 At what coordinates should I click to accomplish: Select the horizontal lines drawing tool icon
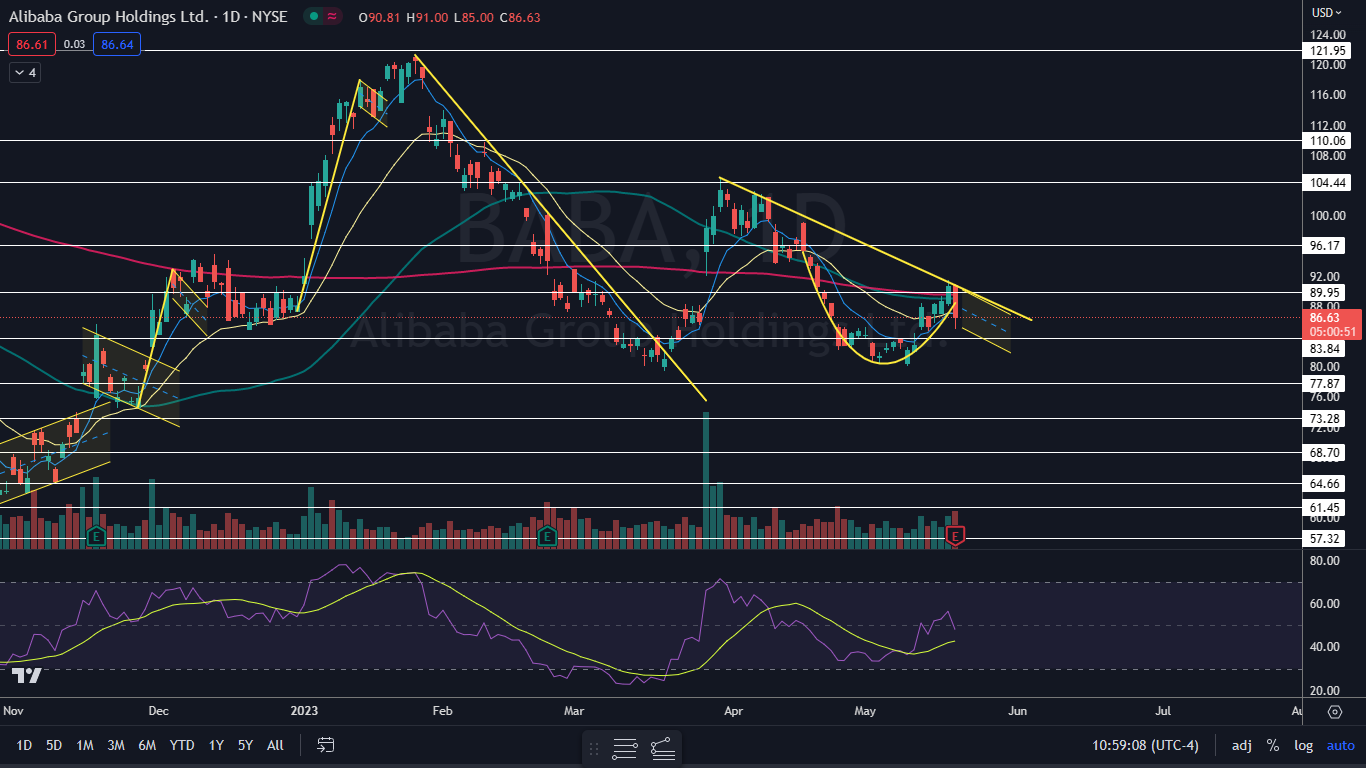tap(625, 748)
